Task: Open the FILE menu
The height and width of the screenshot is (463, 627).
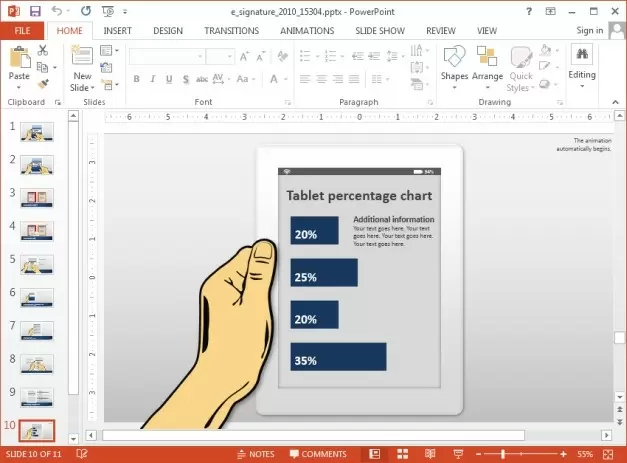Action: click(x=22, y=31)
